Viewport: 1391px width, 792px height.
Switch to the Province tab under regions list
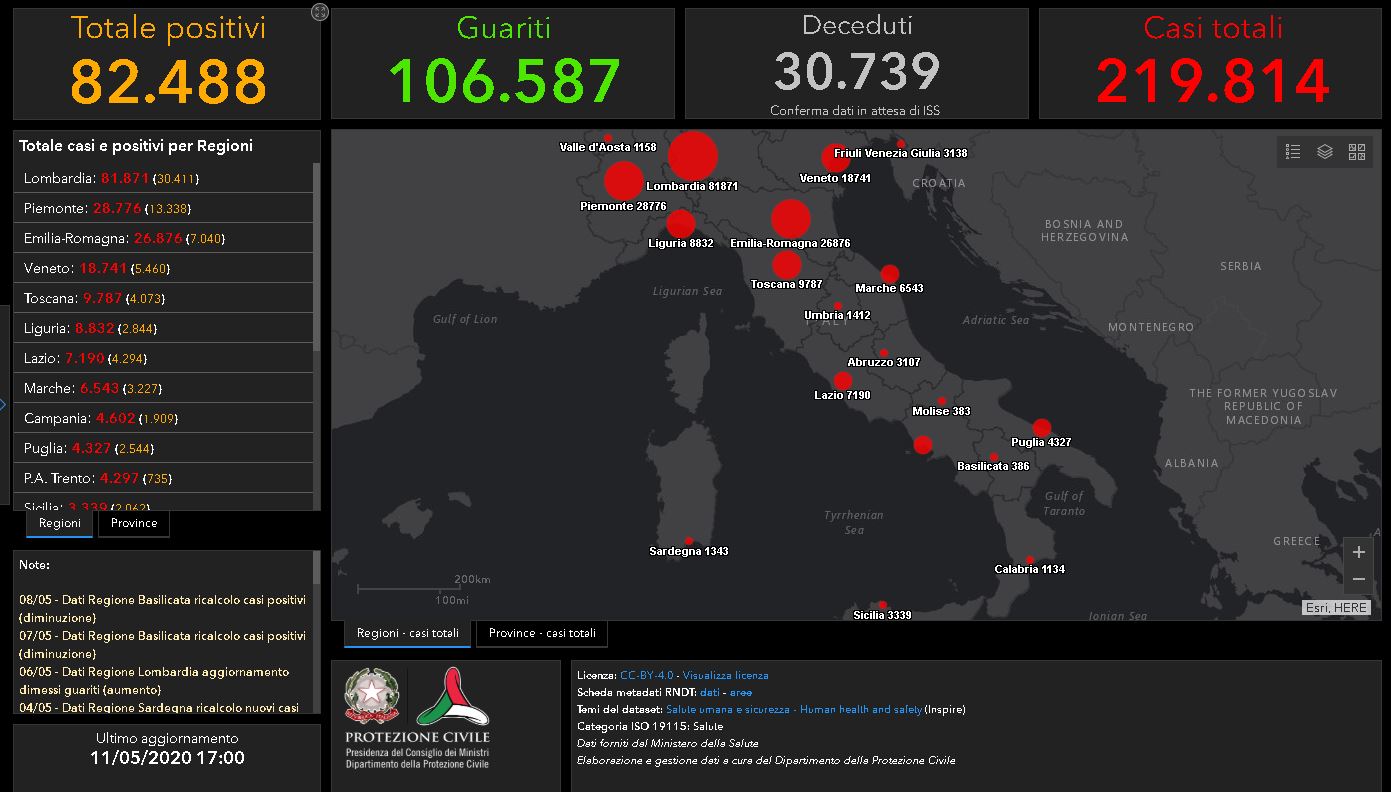(x=134, y=523)
